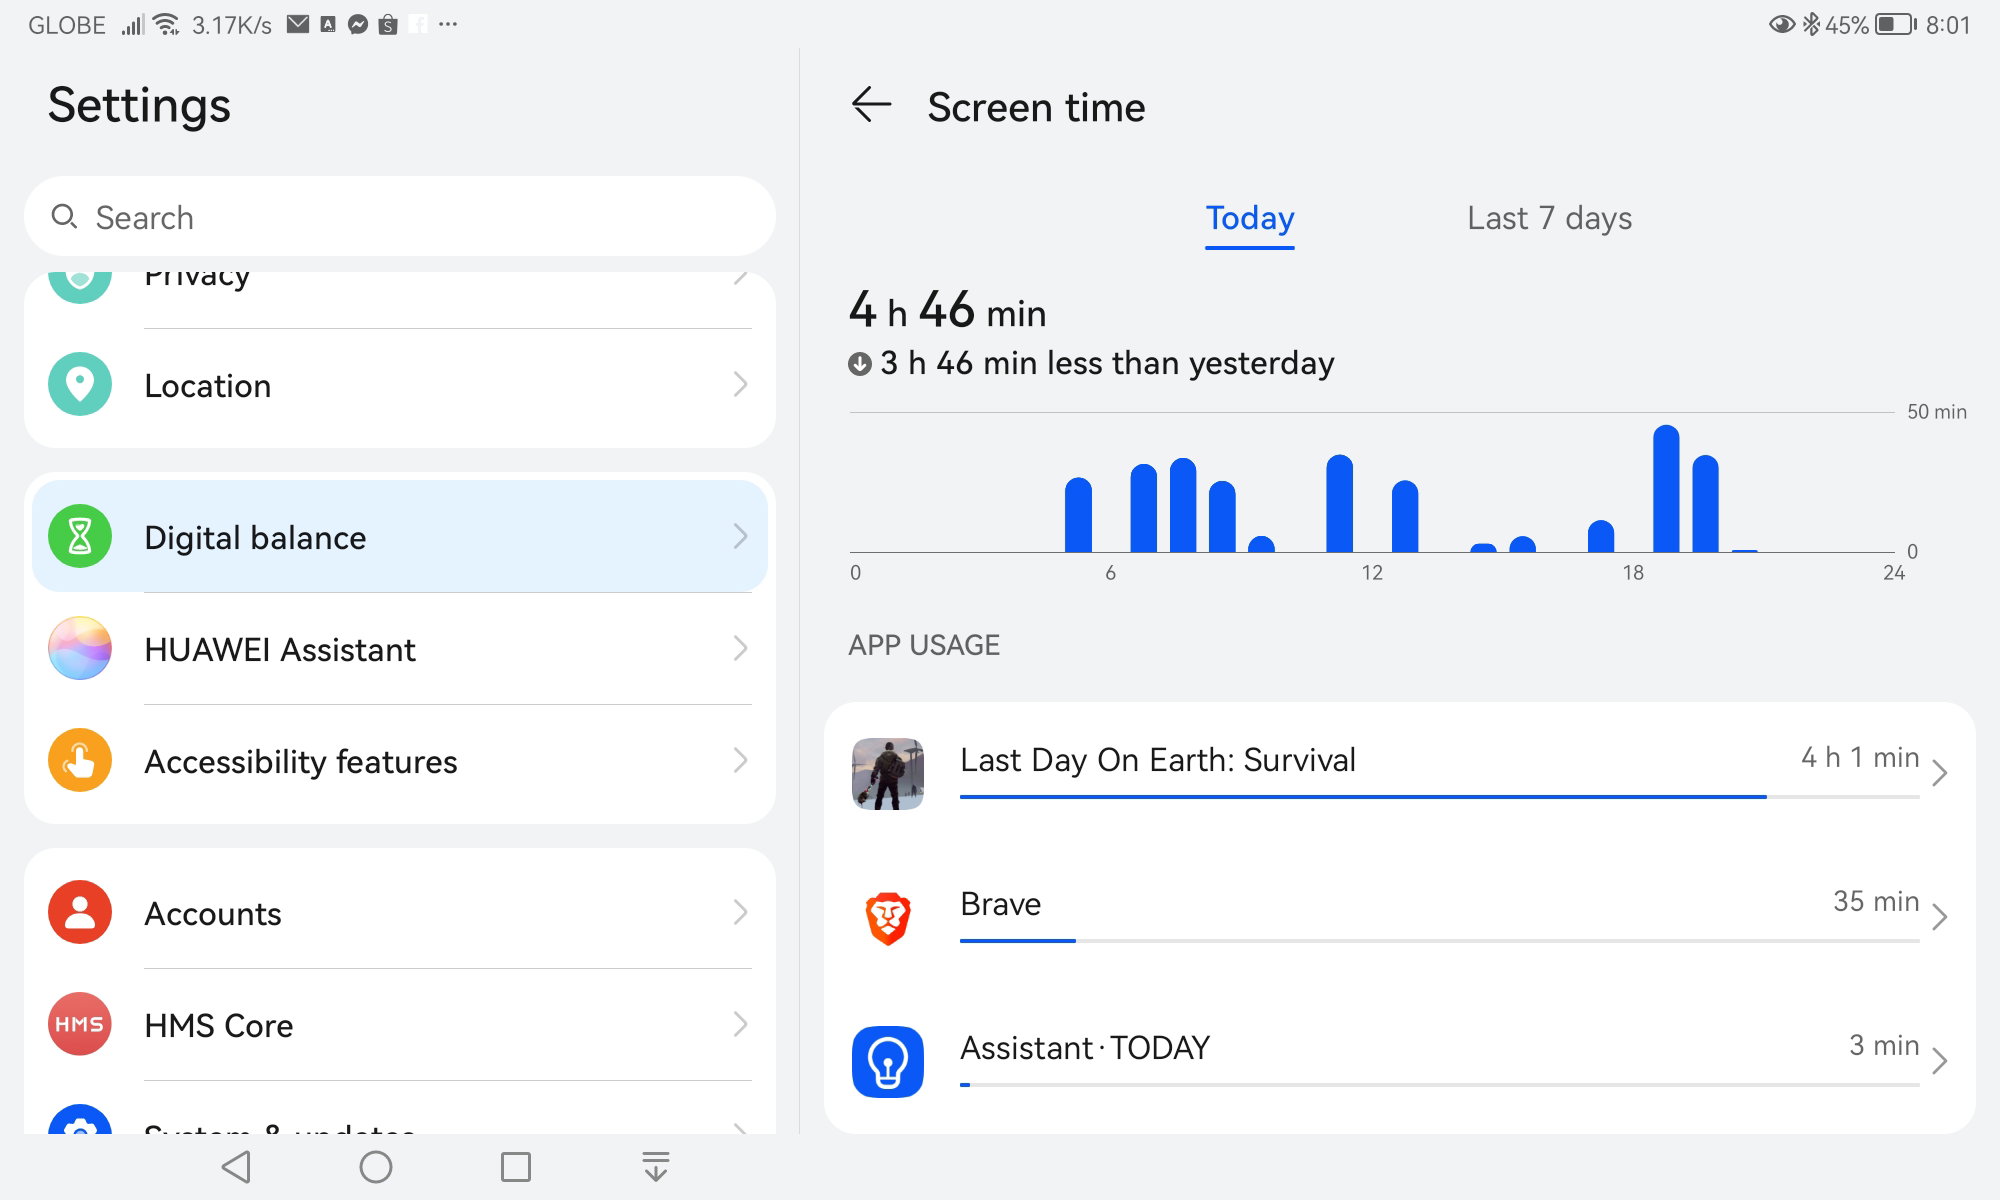Image resolution: width=2000 pixels, height=1200 pixels.
Task: Open Location settings
Action: point(400,385)
